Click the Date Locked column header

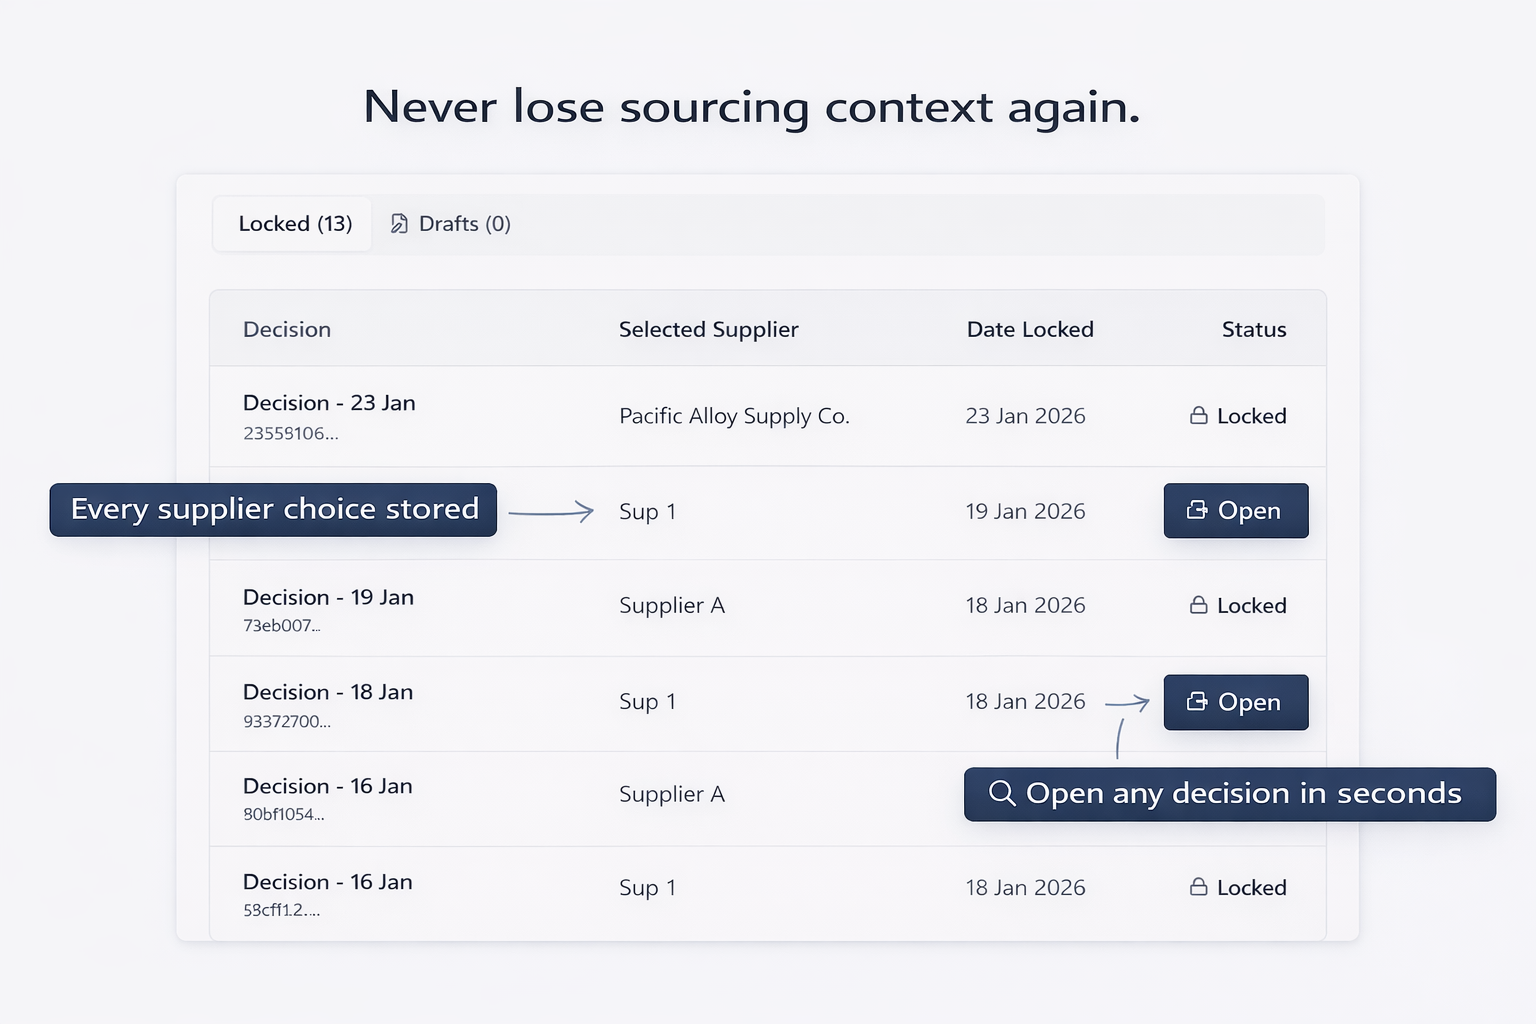pos(1030,329)
